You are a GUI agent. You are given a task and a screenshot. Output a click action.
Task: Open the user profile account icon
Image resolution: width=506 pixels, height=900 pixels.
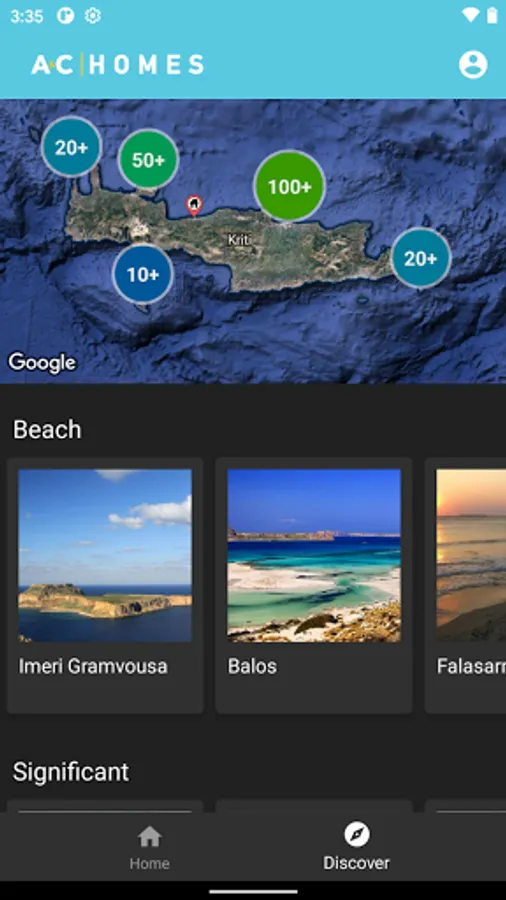(x=473, y=65)
